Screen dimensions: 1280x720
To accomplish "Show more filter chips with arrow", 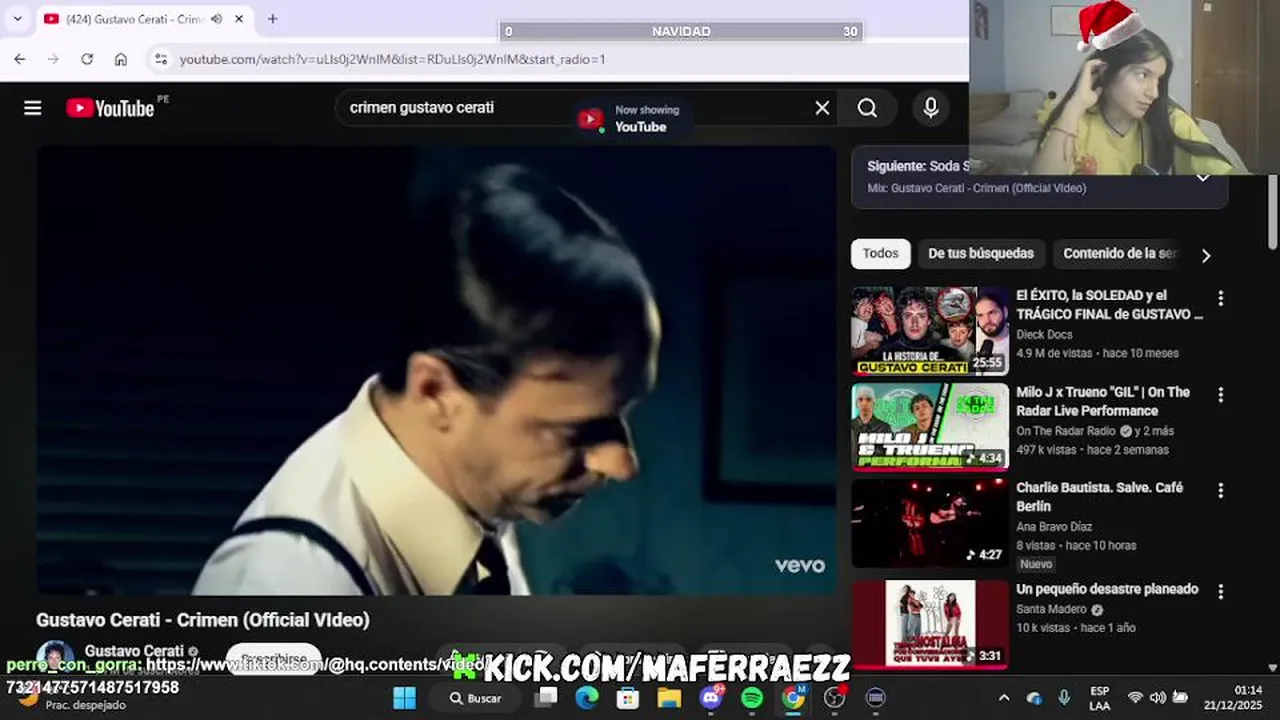I will coord(1206,255).
